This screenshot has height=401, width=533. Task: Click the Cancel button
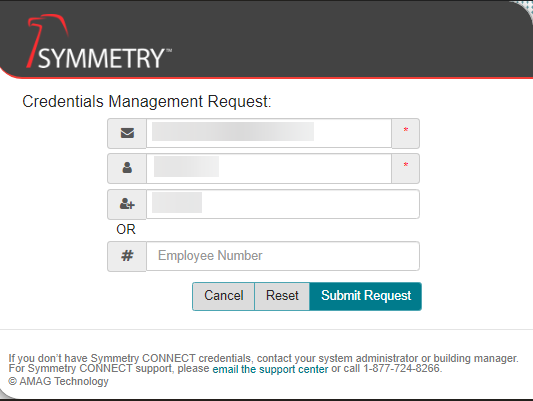click(x=224, y=296)
